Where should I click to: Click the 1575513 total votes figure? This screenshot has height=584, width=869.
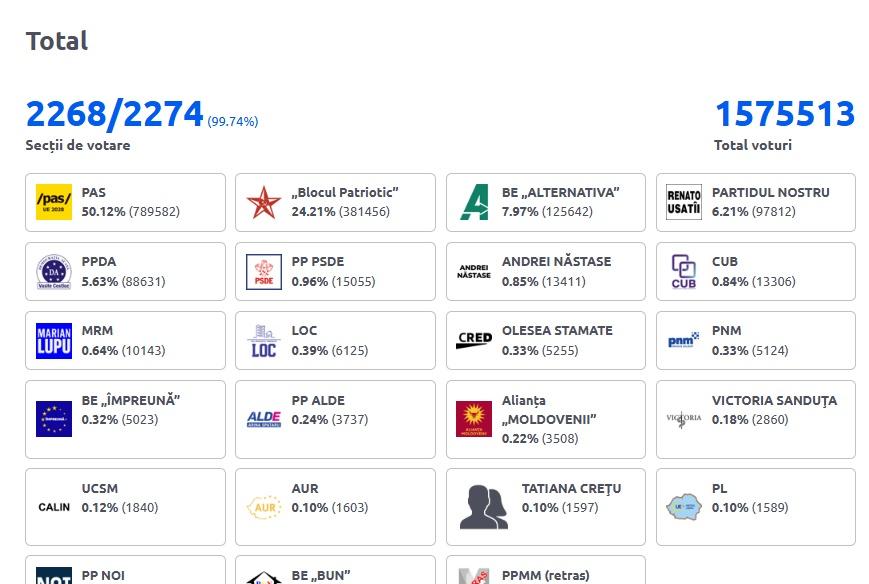click(x=785, y=114)
